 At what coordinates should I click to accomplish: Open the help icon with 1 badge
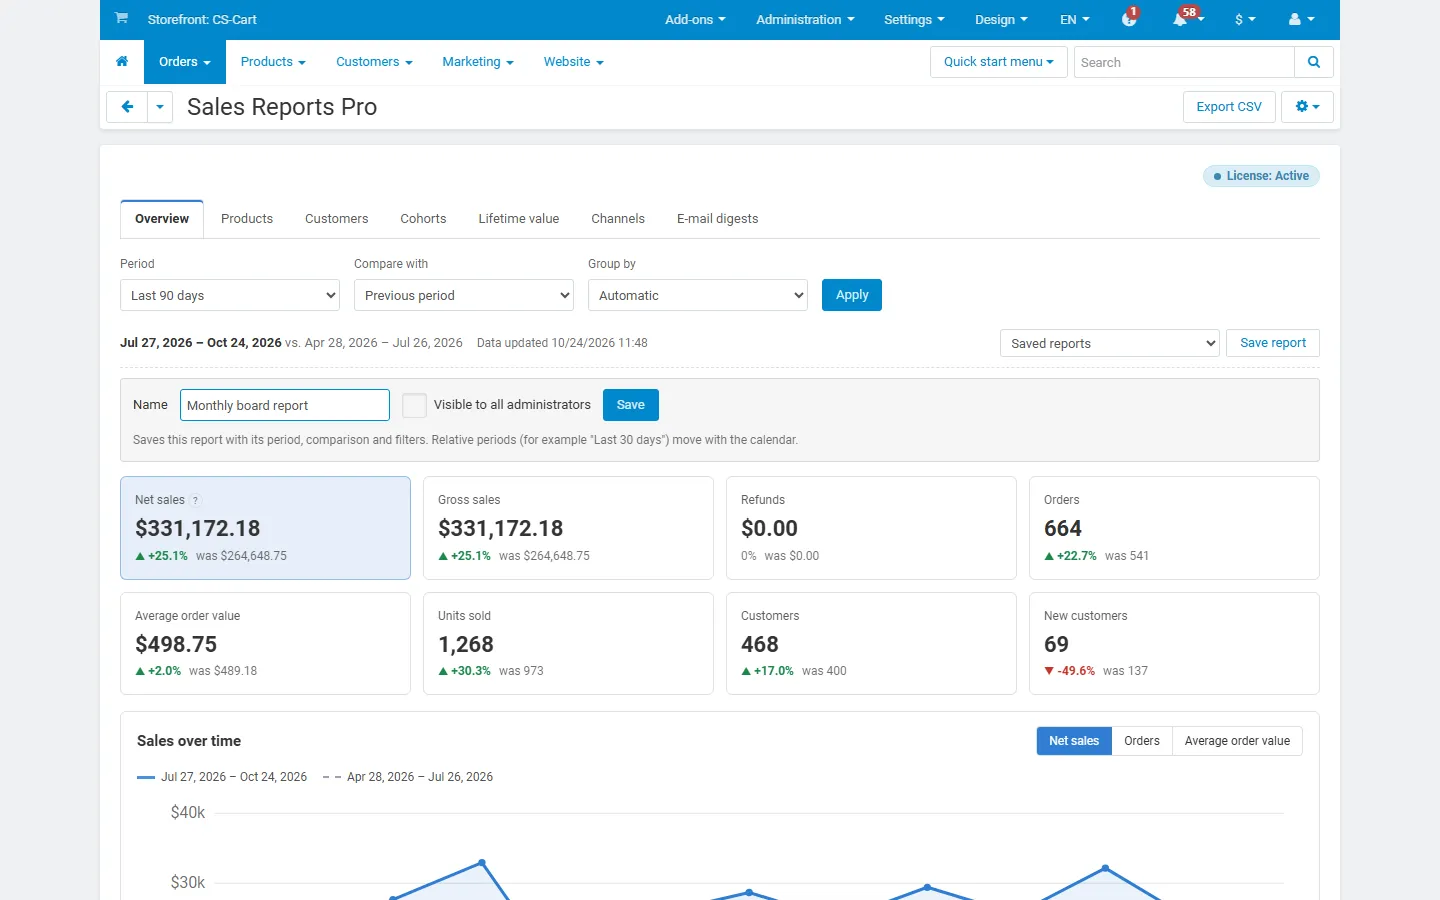[1130, 18]
